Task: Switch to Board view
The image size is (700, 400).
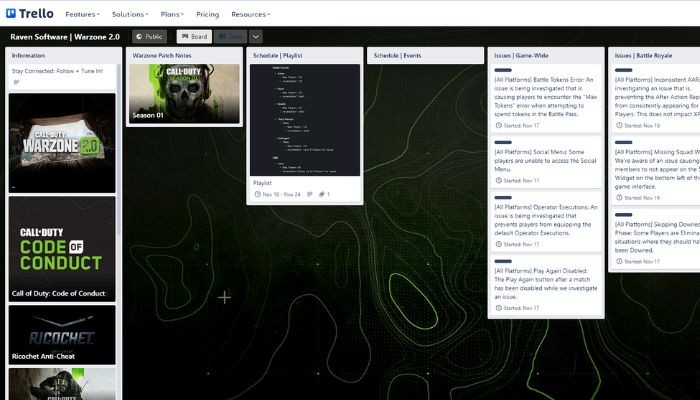Action: (194, 37)
